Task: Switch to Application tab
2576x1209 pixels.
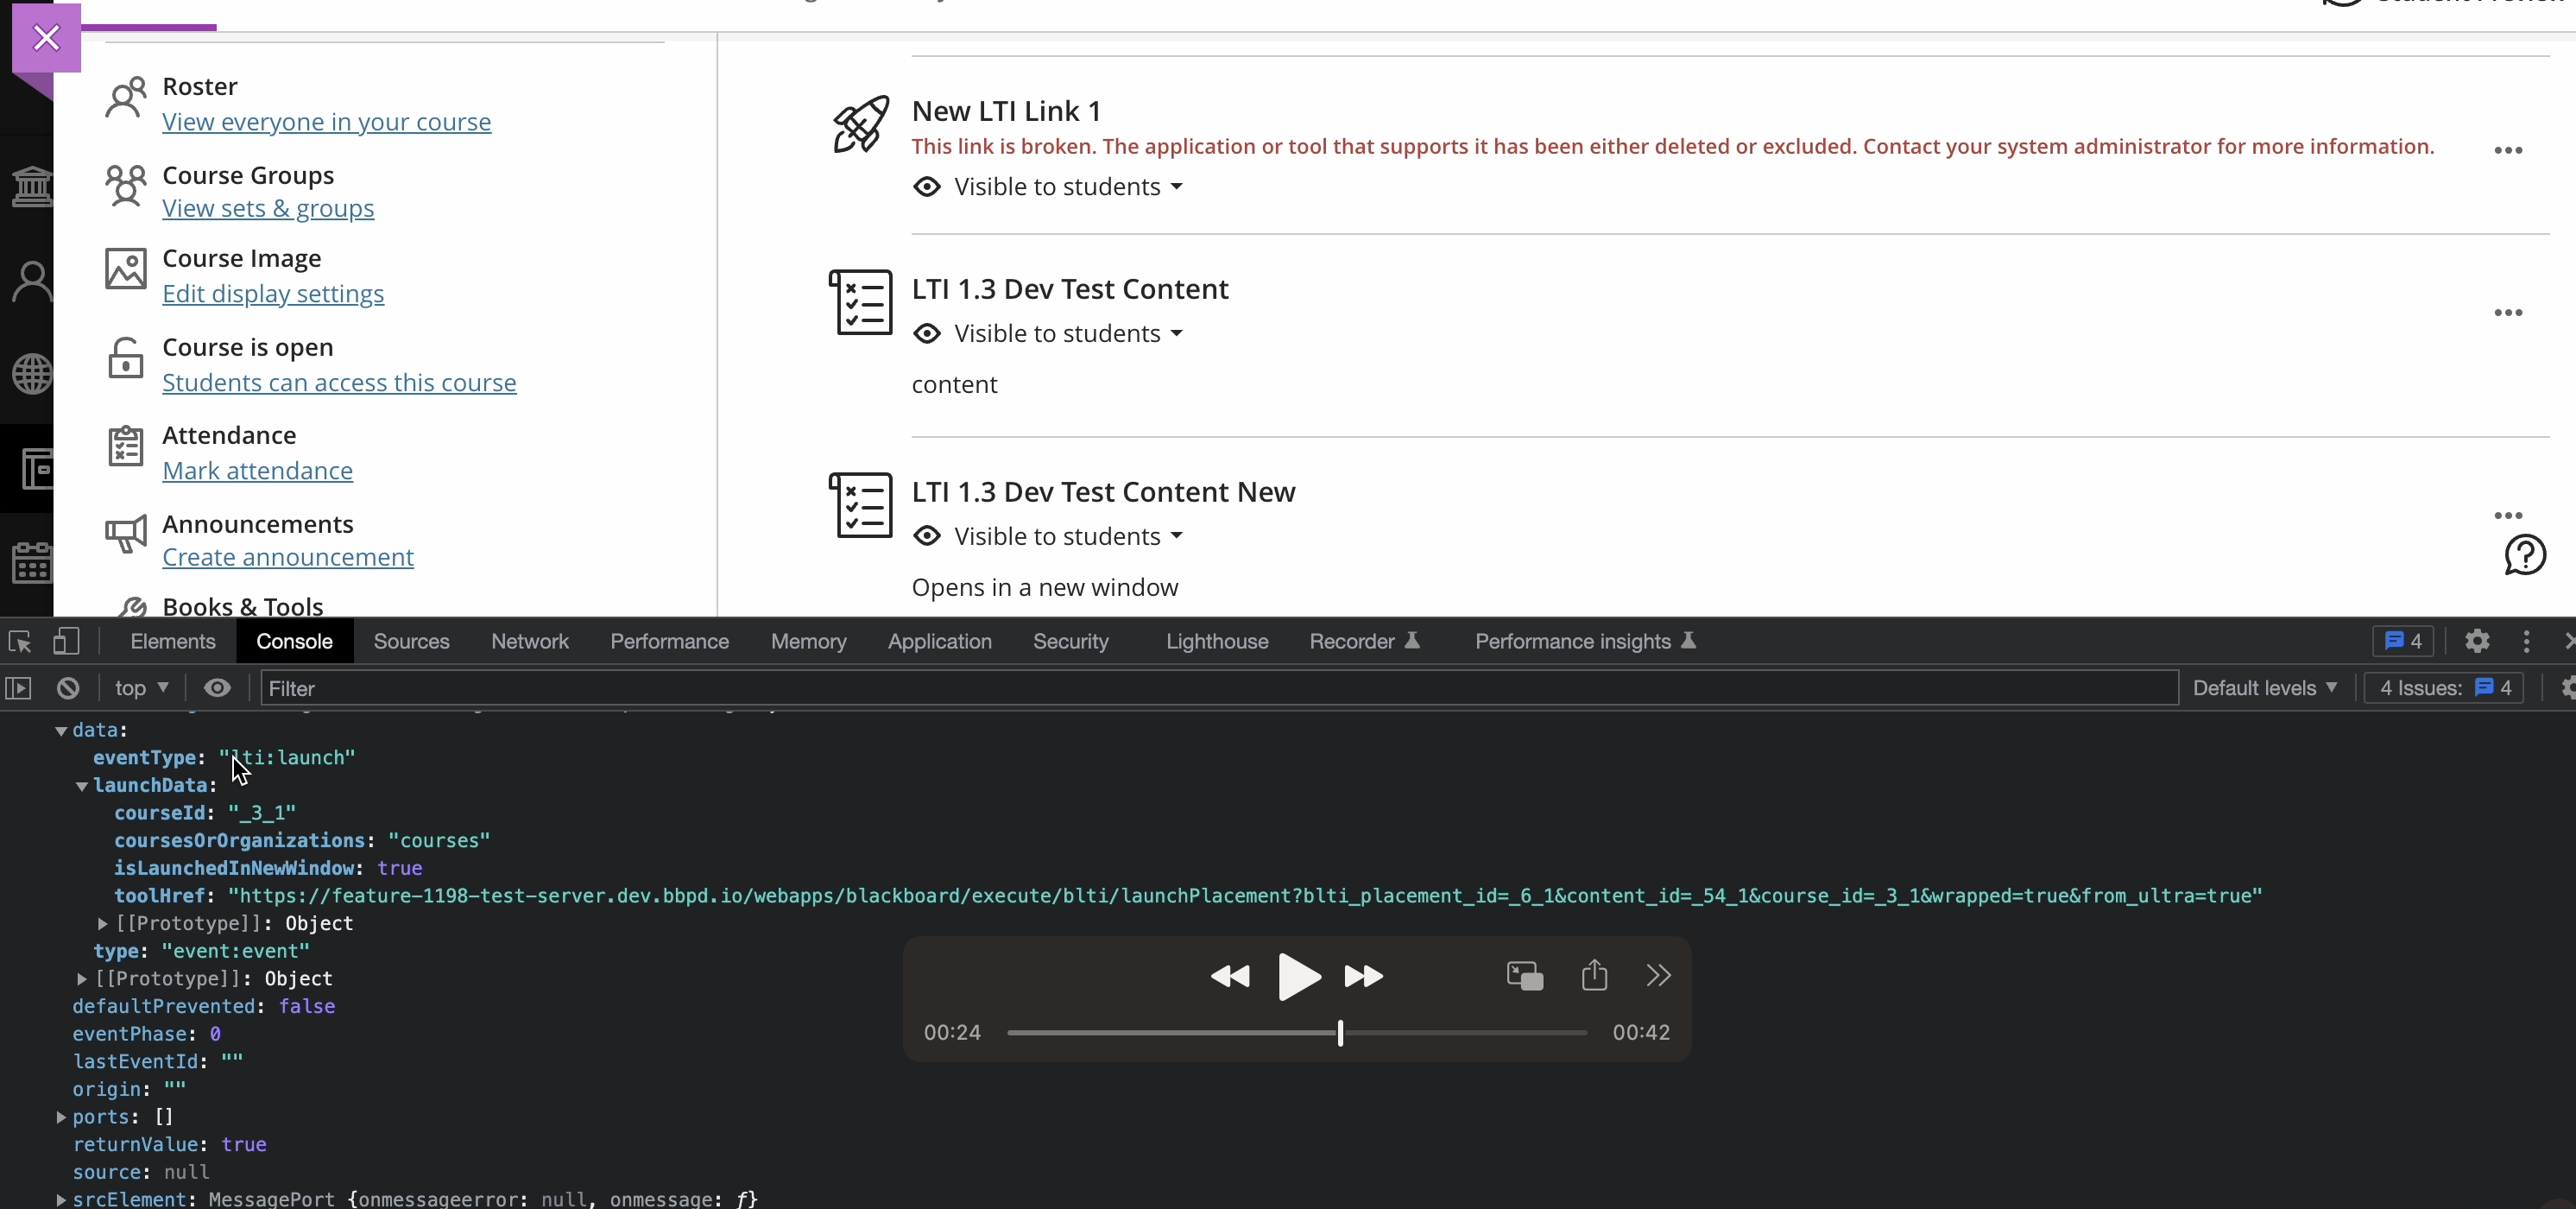Action: coord(939,641)
